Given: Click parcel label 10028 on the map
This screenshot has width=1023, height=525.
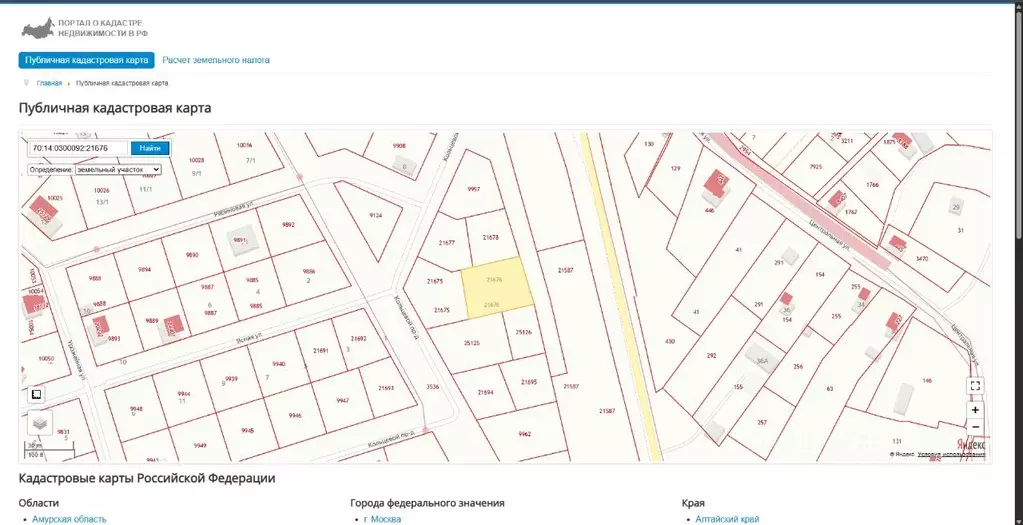Looking at the screenshot, I should click(x=196, y=160).
